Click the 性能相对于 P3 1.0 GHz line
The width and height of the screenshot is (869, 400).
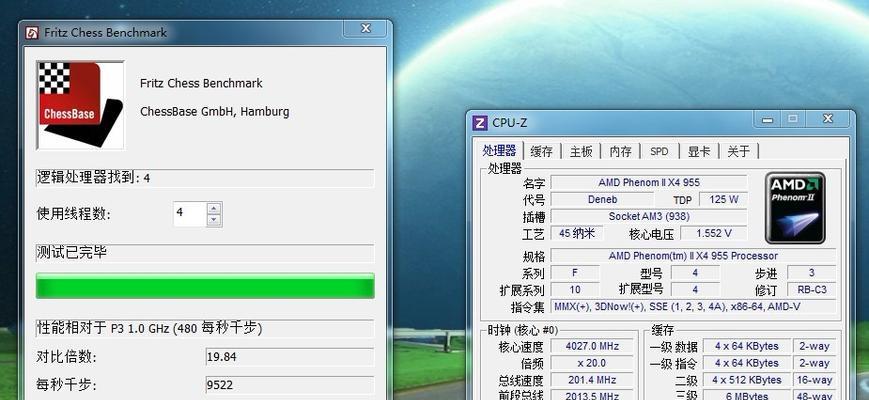(205, 329)
